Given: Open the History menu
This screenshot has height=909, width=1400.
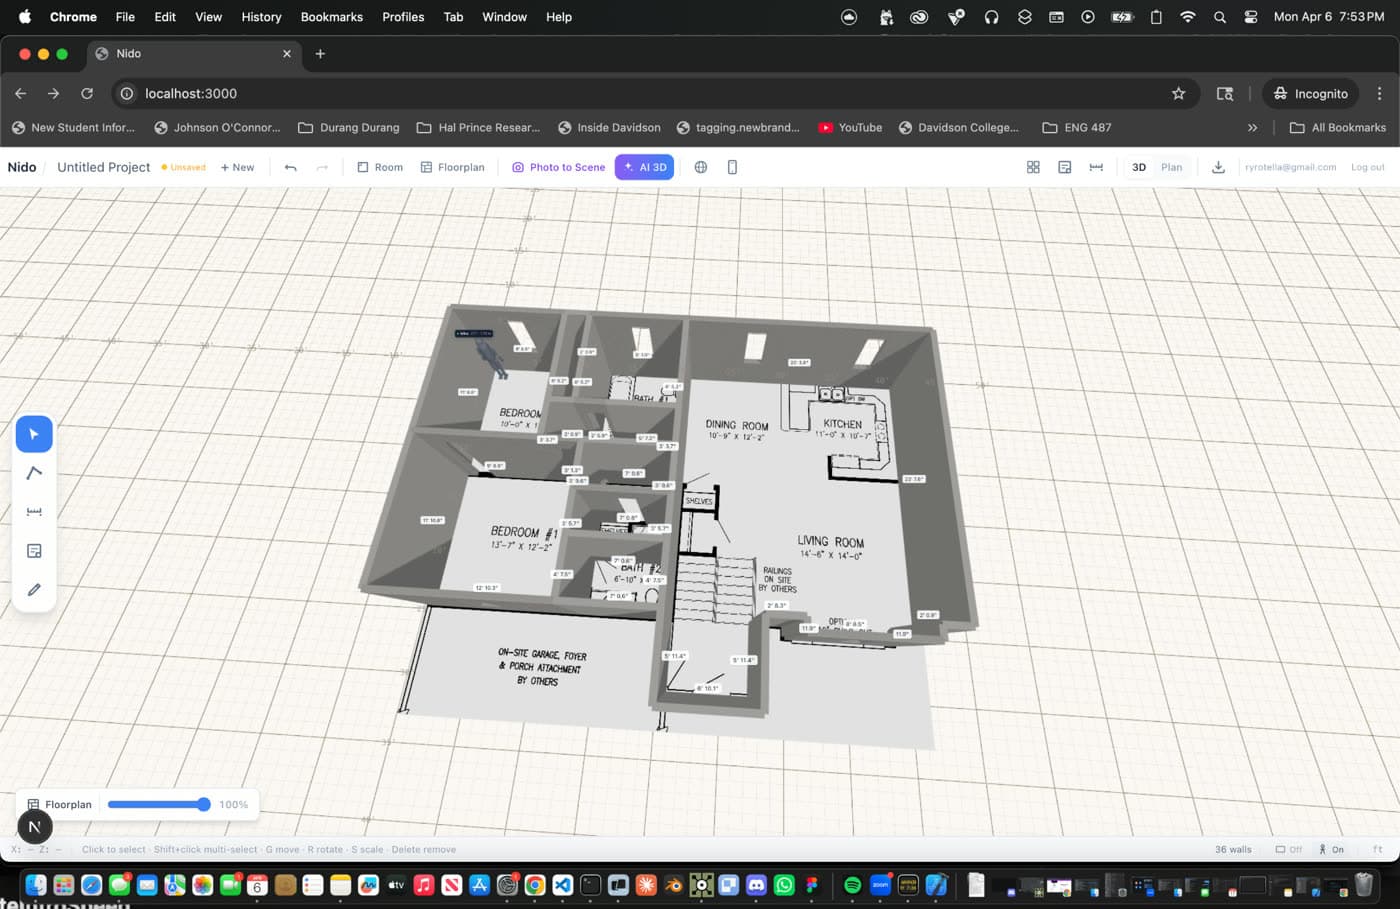Looking at the screenshot, I should coord(261,17).
